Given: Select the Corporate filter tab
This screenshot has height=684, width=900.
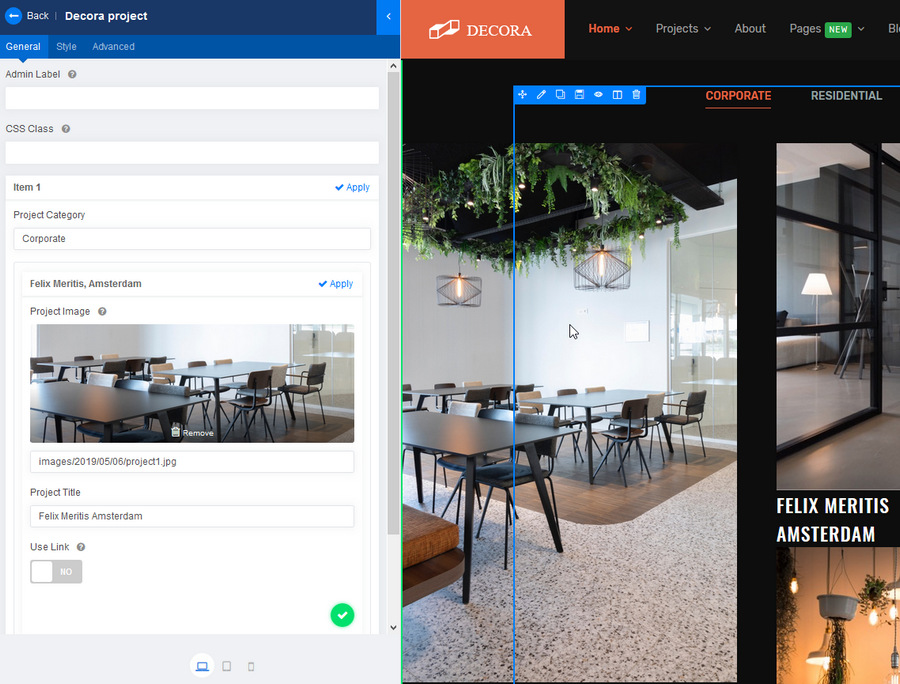Looking at the screenshot, I should [x=738, y=96].
